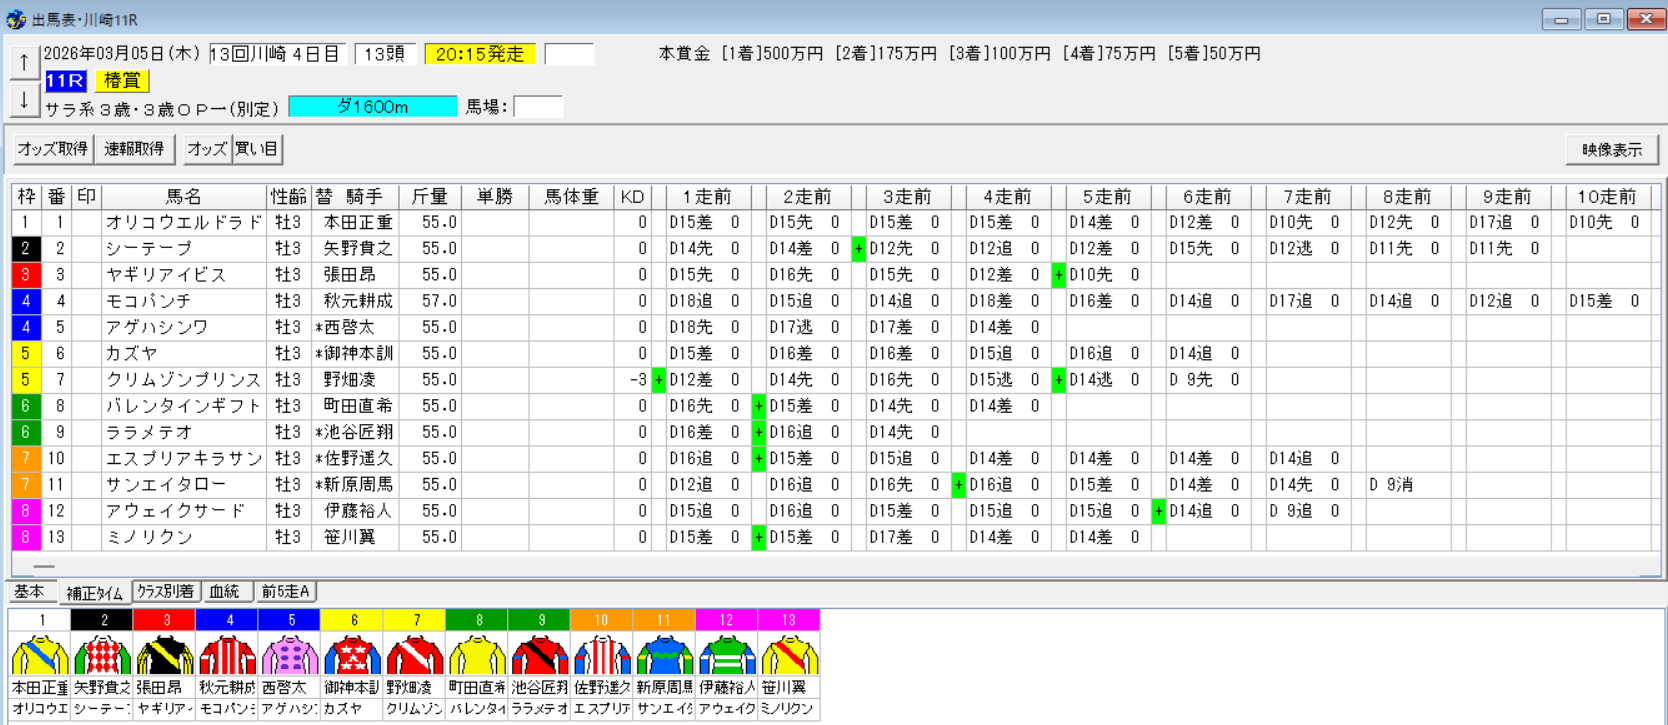Click green plus marker in エスプリアキラサン row
Image resolution: width=1668 pixels, height=725 pixels.
tap(758, 459)
